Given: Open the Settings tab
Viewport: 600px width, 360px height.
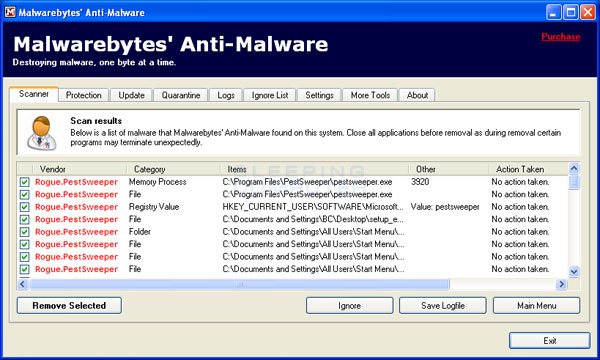Looking at the screenshot, I should pos(319,95).
